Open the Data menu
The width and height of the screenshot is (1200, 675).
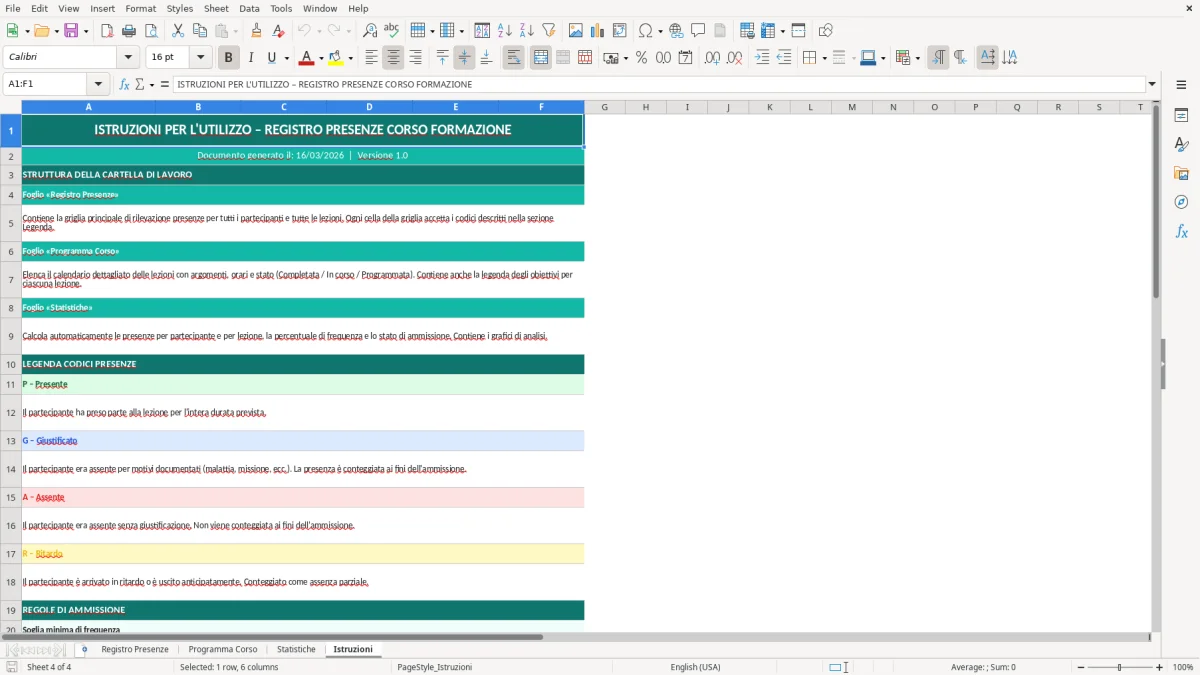click(x=249, y=8)
